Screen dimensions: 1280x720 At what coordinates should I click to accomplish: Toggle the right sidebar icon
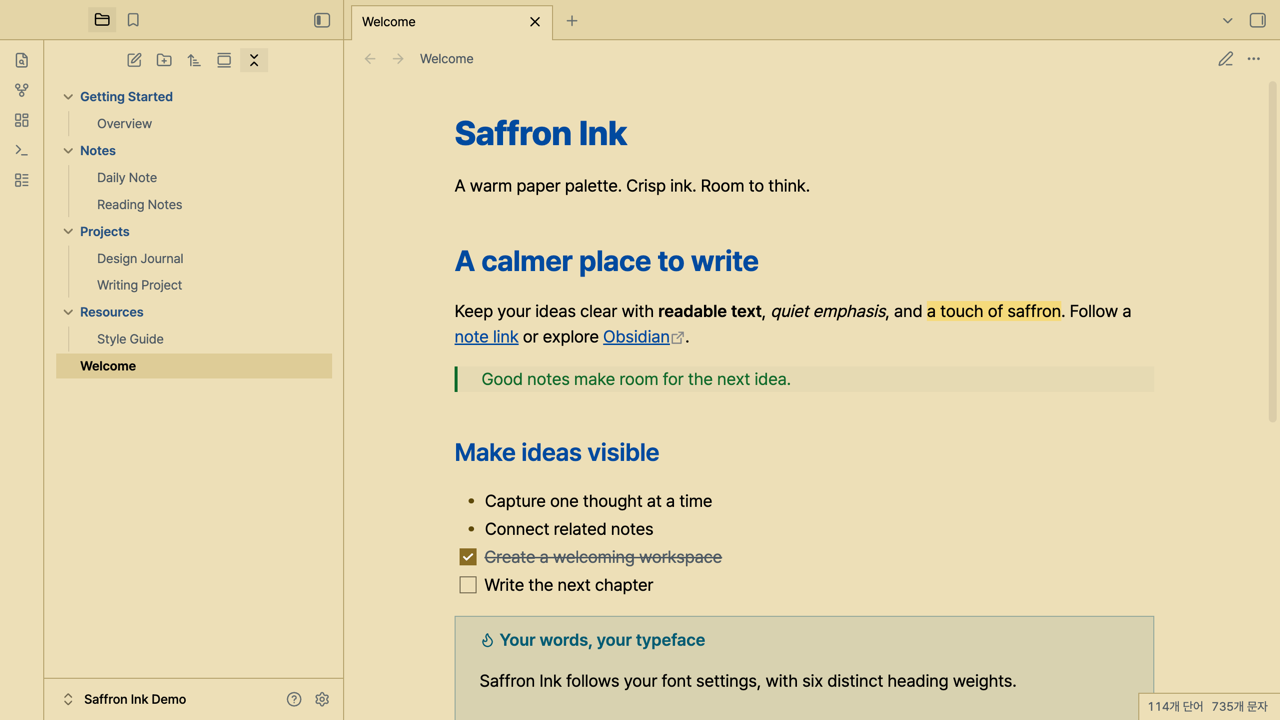pos(1258,20)
